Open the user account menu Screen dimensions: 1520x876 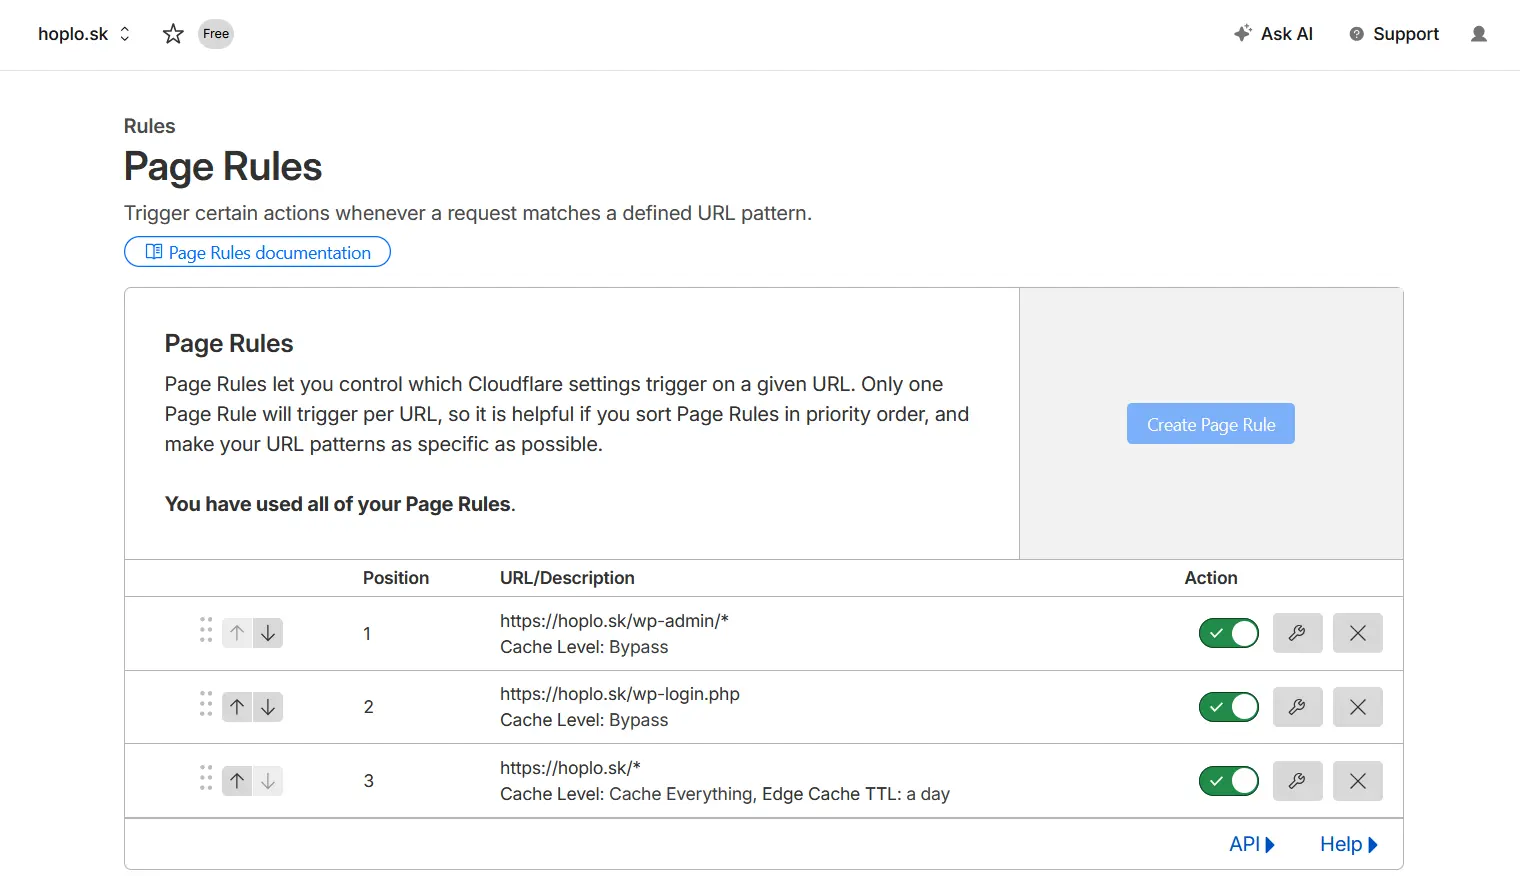click(x=1478, y=33)
